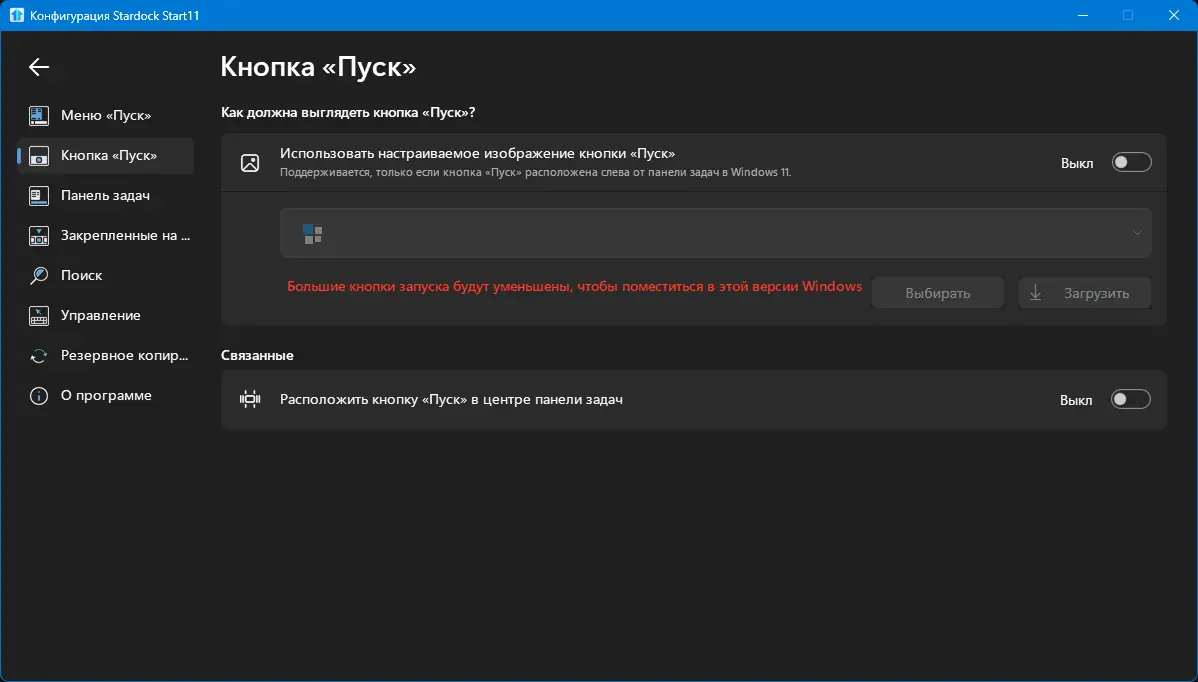Click the Панель задач sidebar icon
Screen dimensions: 1198x682
(x=39, y=196)
